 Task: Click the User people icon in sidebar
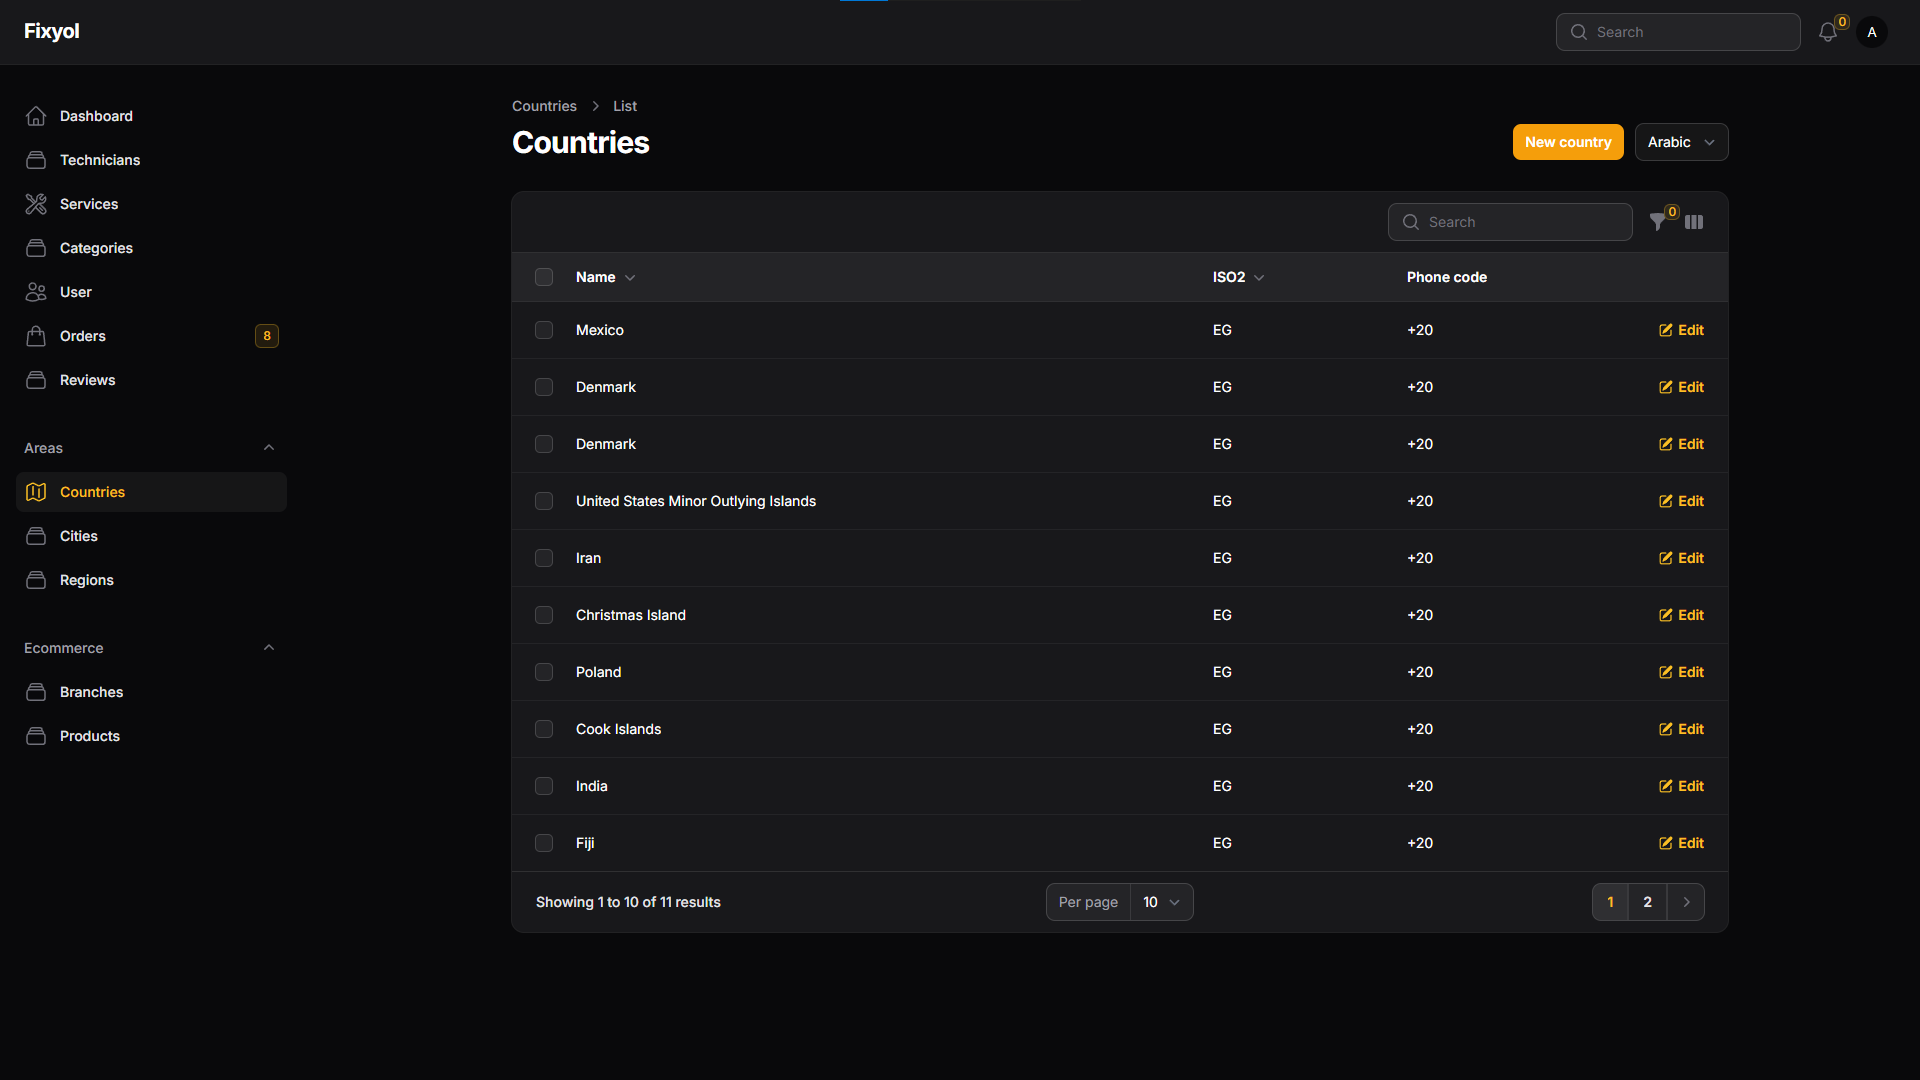click(36, 292)
